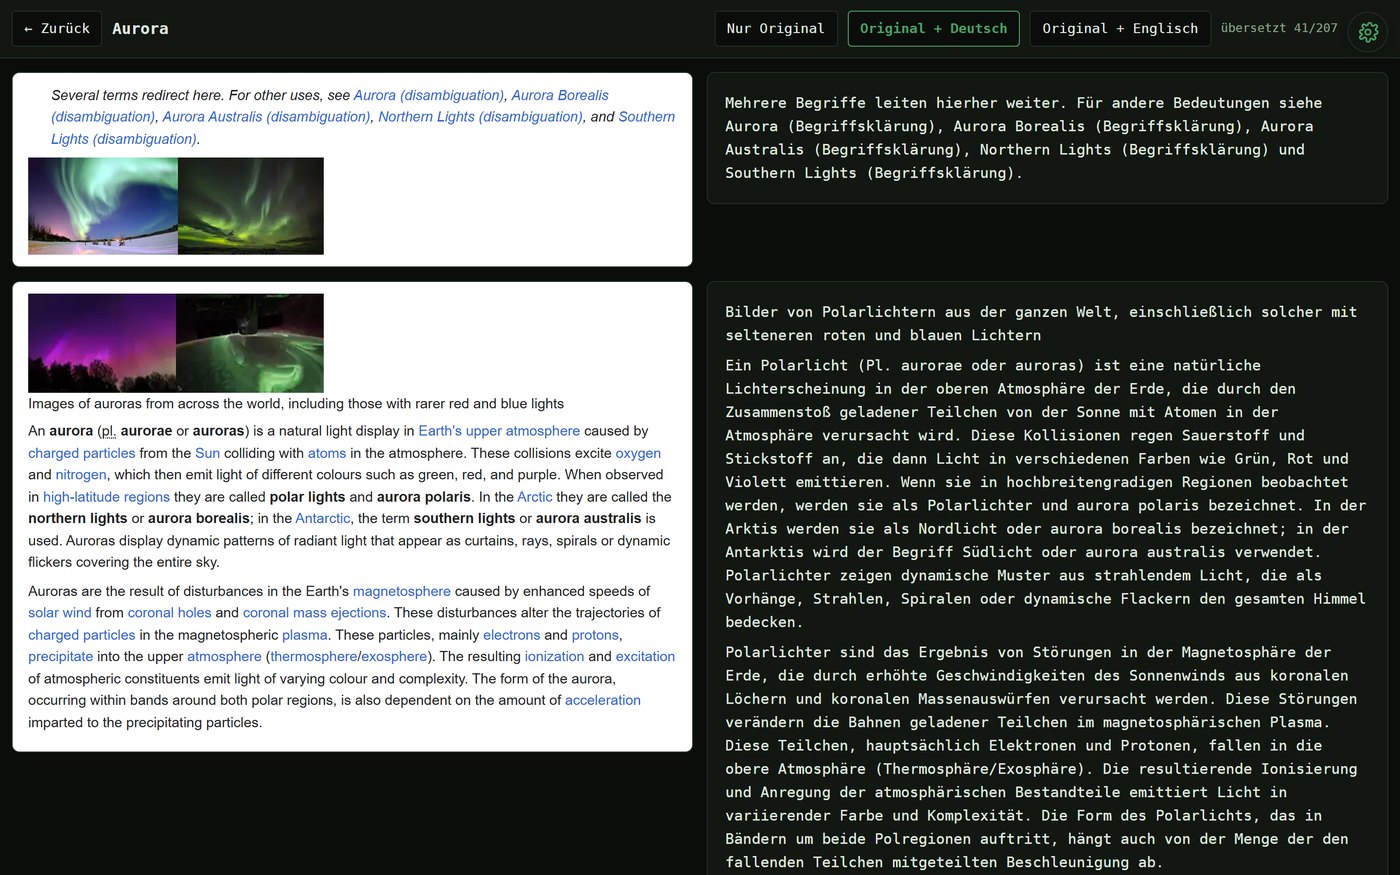Click the blue-green aurora photo thumbnail
Image resolution: width=1400 pixels, height=875 pixels.
click(103, 206)
